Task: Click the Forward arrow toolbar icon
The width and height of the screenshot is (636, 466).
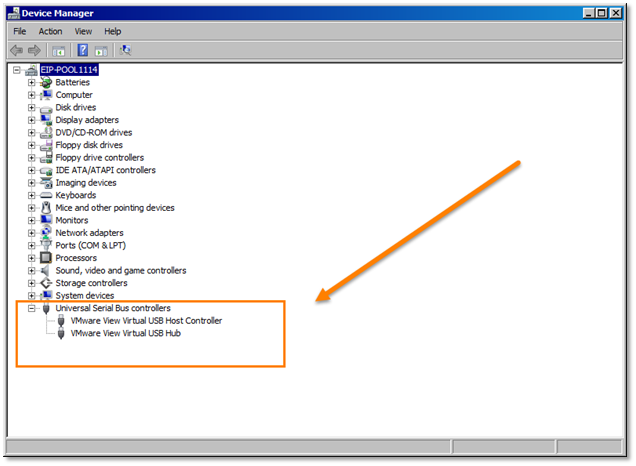Action: tap(35, 50)
